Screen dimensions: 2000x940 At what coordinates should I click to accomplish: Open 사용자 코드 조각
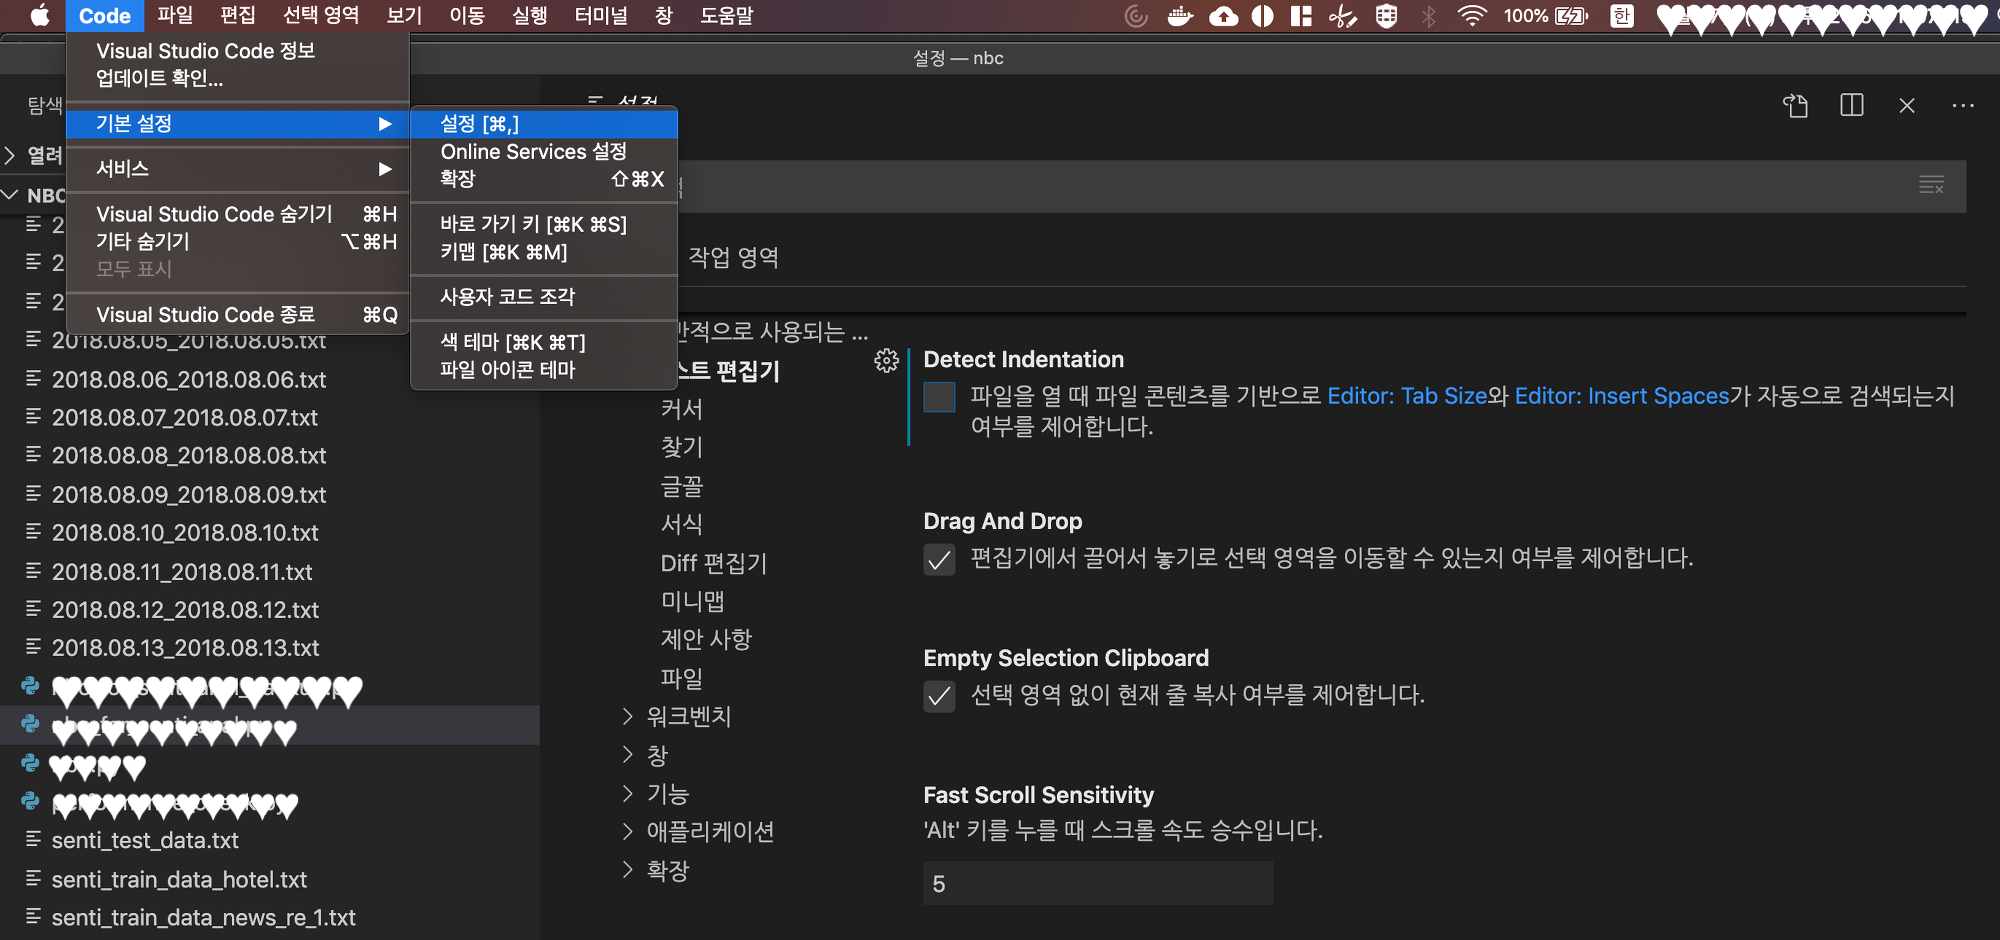coord(544,296)
